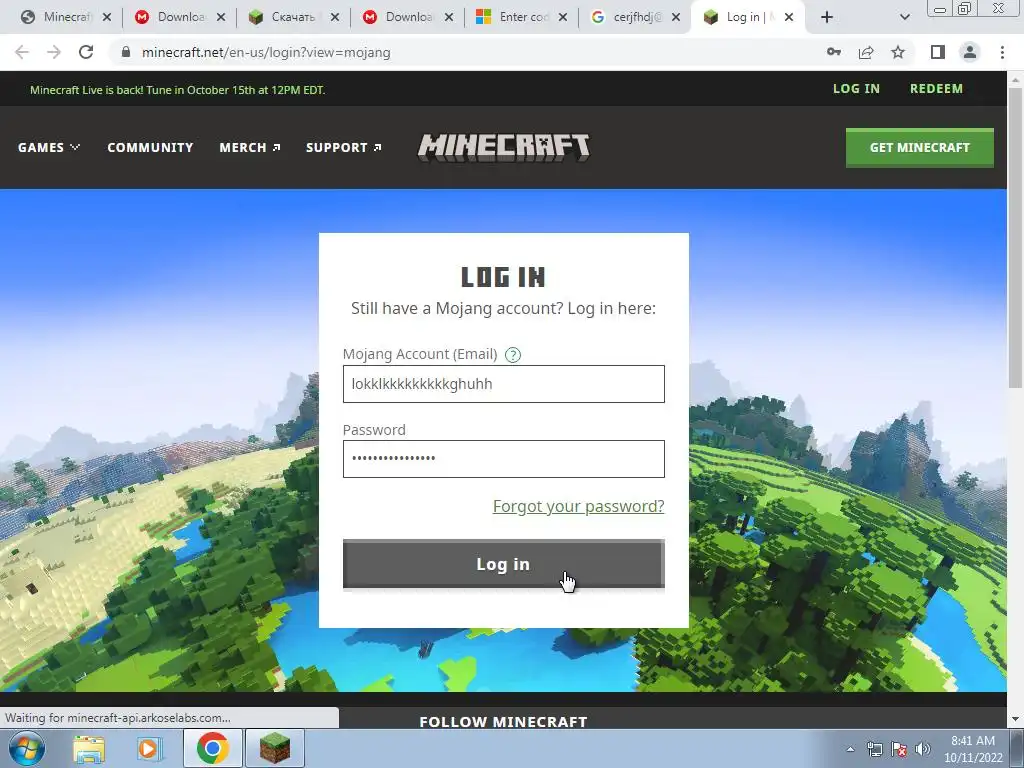Open Windows Start menu orb
The image size is (1024, 768).
(27, 748)
